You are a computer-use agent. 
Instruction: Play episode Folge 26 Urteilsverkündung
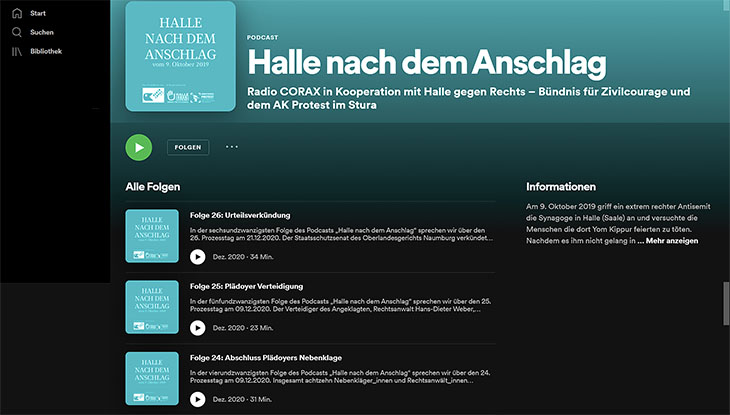(x=197, y=257)
